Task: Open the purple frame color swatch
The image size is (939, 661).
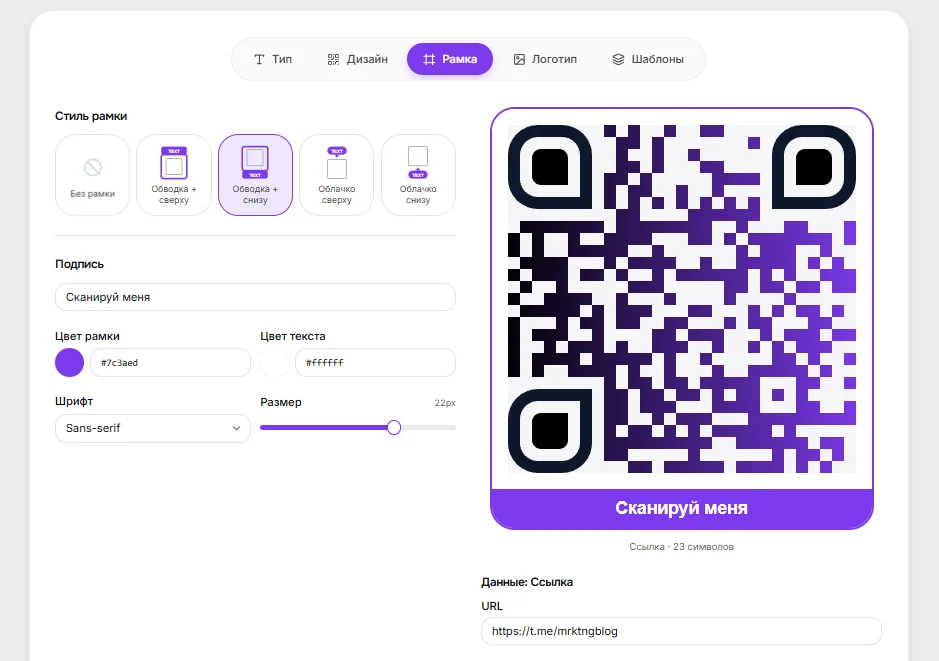Action: point(69,363)
